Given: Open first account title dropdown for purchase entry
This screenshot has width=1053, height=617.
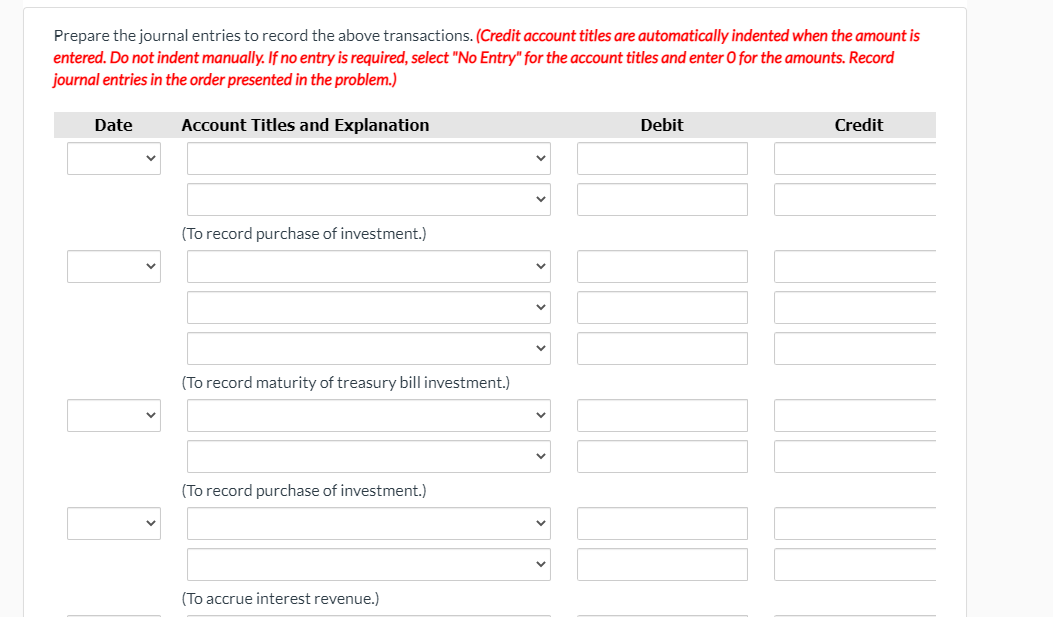Looking at the screenshot, I should [369, 158].
